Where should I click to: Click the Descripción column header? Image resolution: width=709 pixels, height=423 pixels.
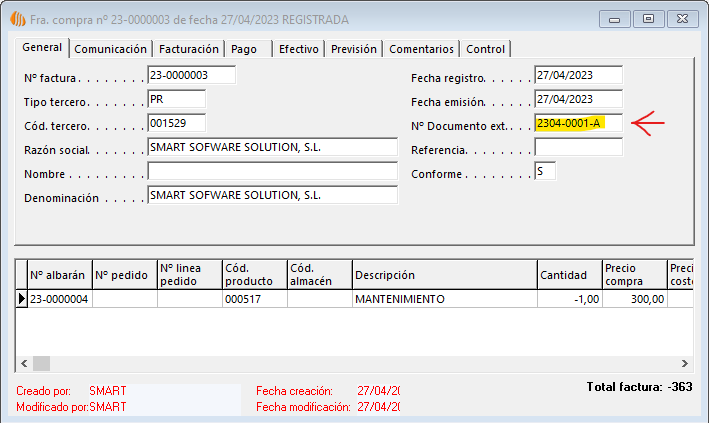pyautogui.click(x=443, y=275)
